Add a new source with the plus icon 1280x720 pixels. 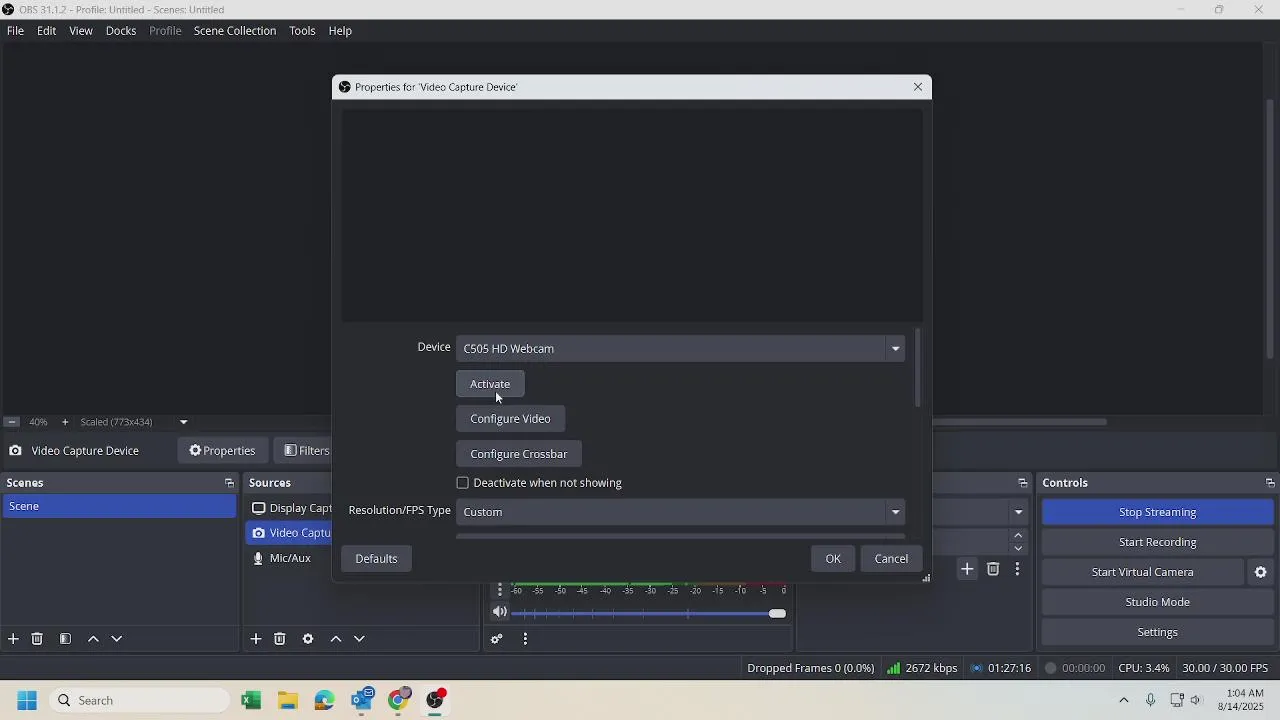(x=256, y=639)
